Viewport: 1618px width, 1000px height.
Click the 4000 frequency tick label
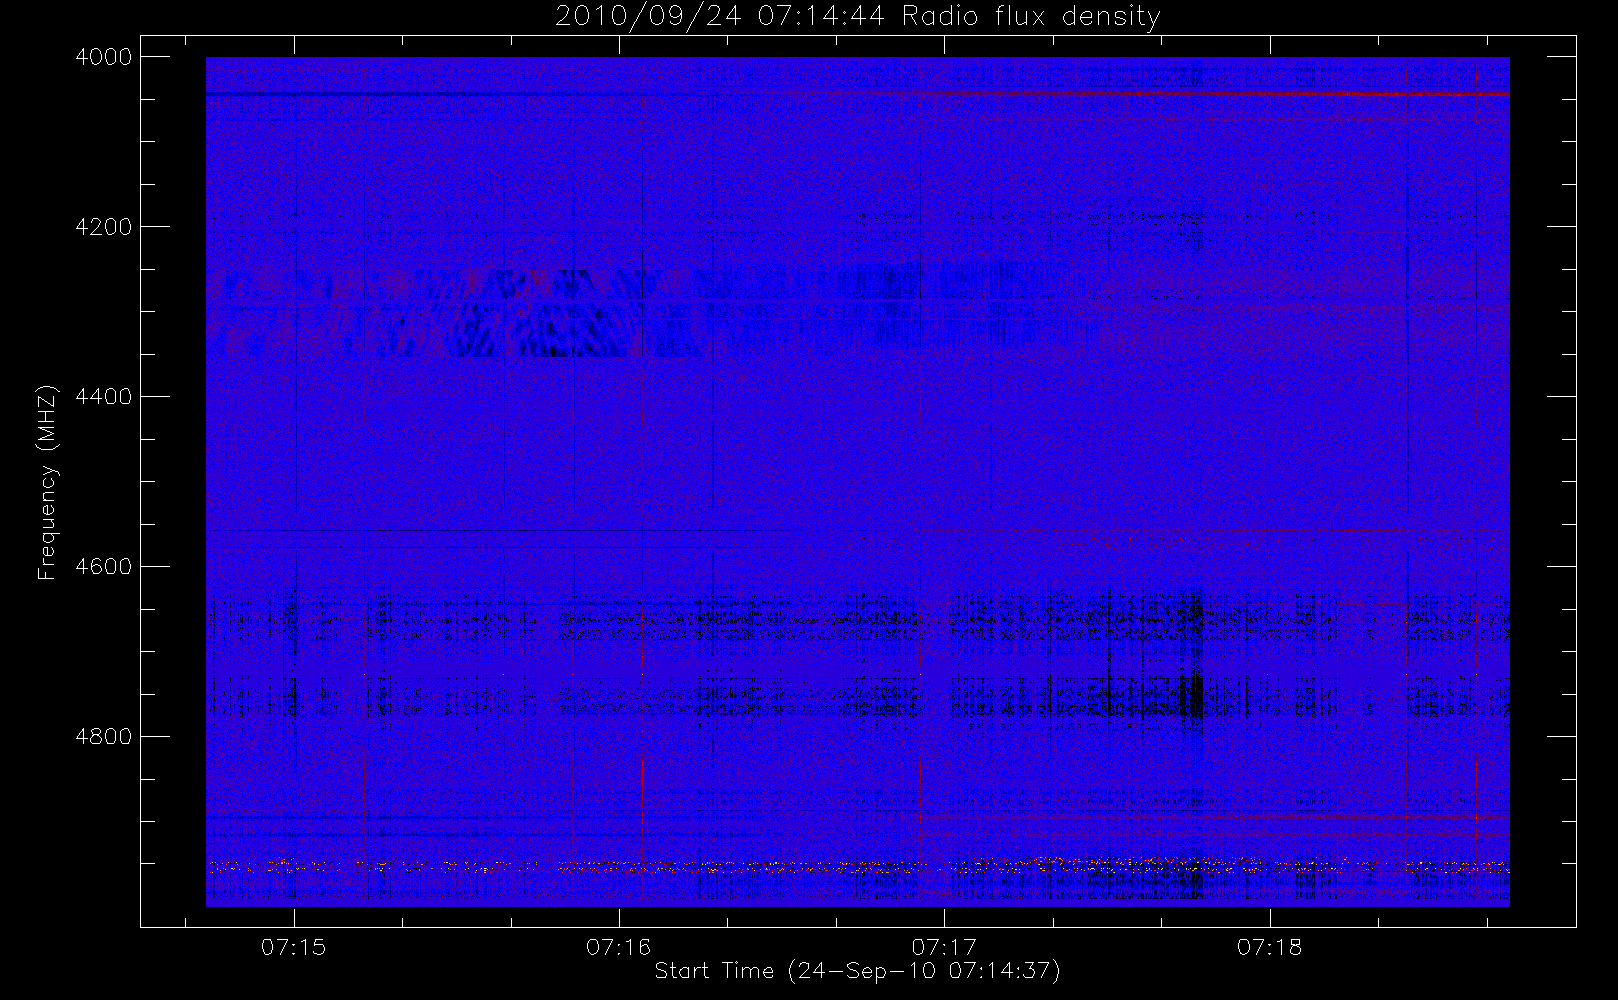(x=104, y=57)
